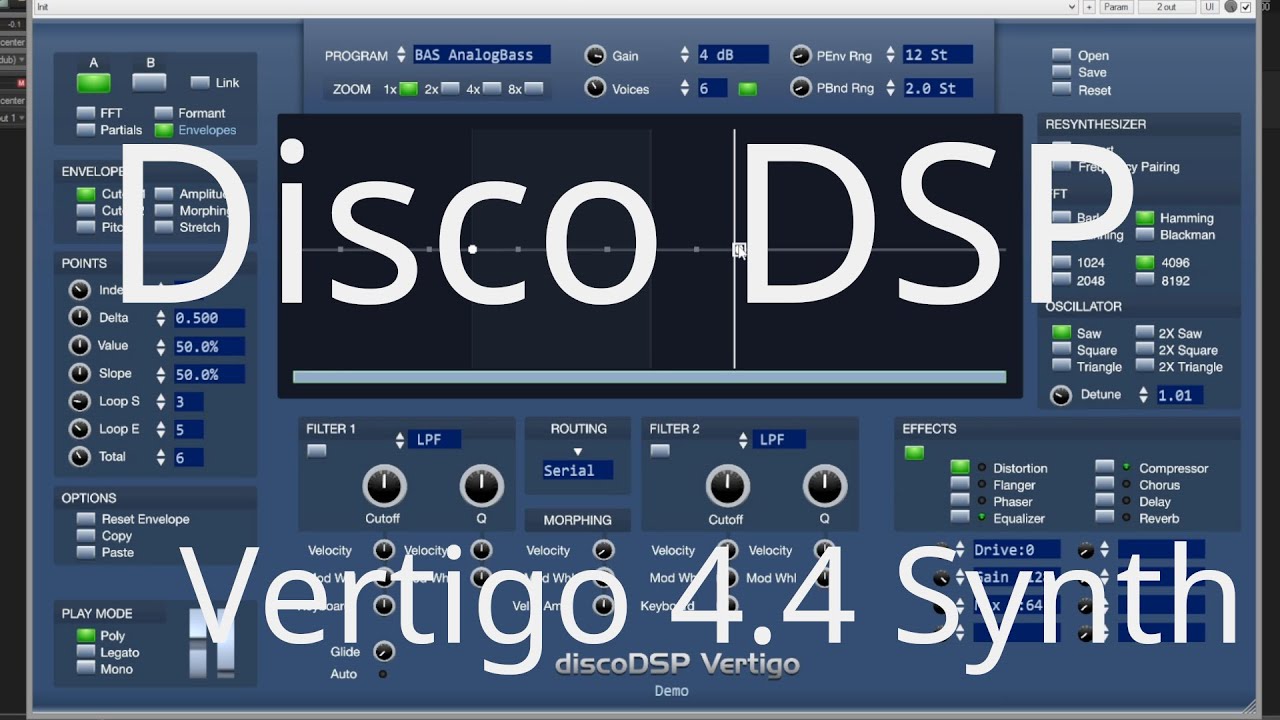
Task: Select Poly play mode
Action: click(x=86, y=636)
